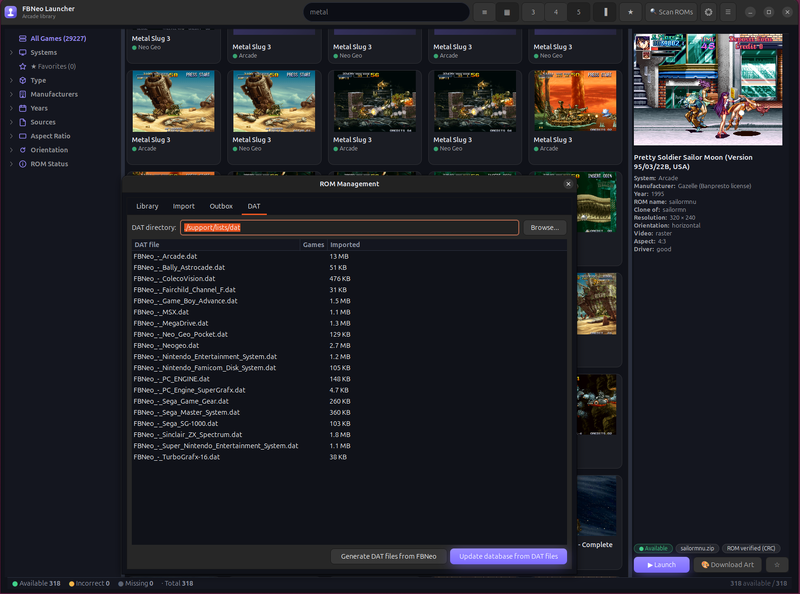
Task: Open the hamburger menu
Action: point(728,12)
